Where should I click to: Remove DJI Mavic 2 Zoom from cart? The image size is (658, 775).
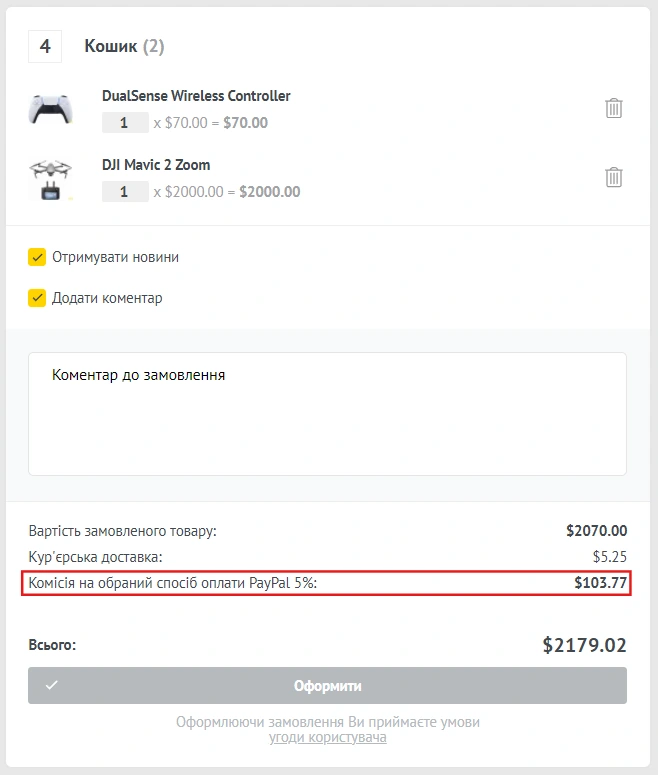(614, 177)
